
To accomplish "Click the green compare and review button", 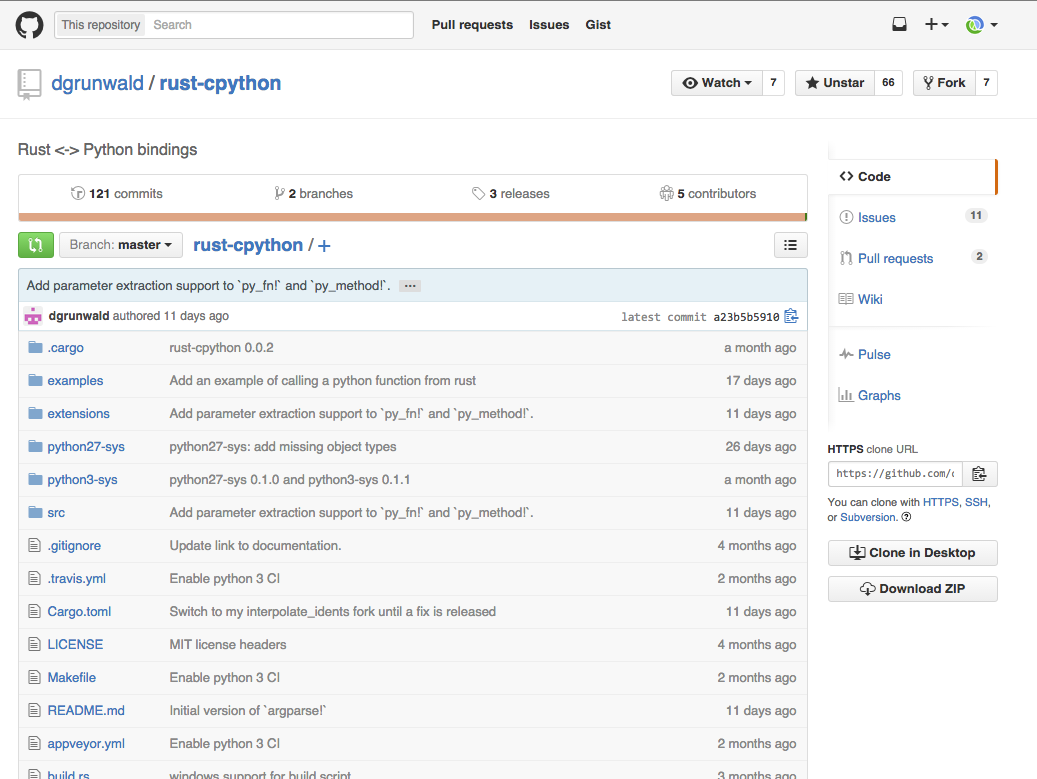I will click(36, 245).
